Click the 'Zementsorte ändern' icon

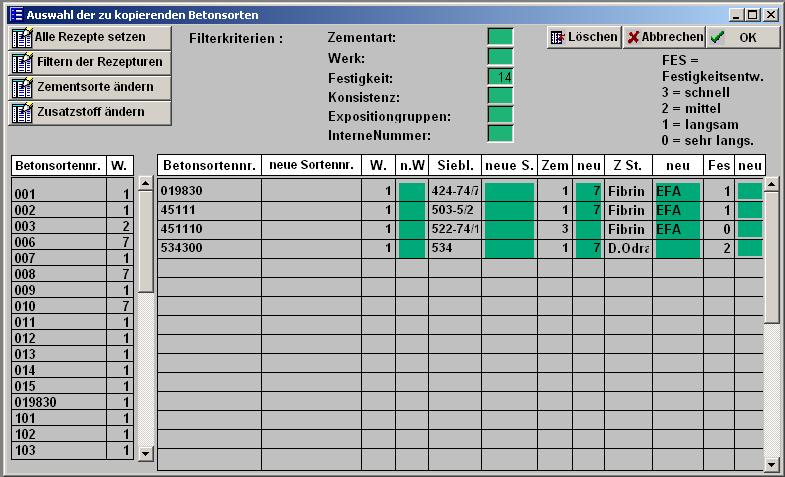click(22, 87)
